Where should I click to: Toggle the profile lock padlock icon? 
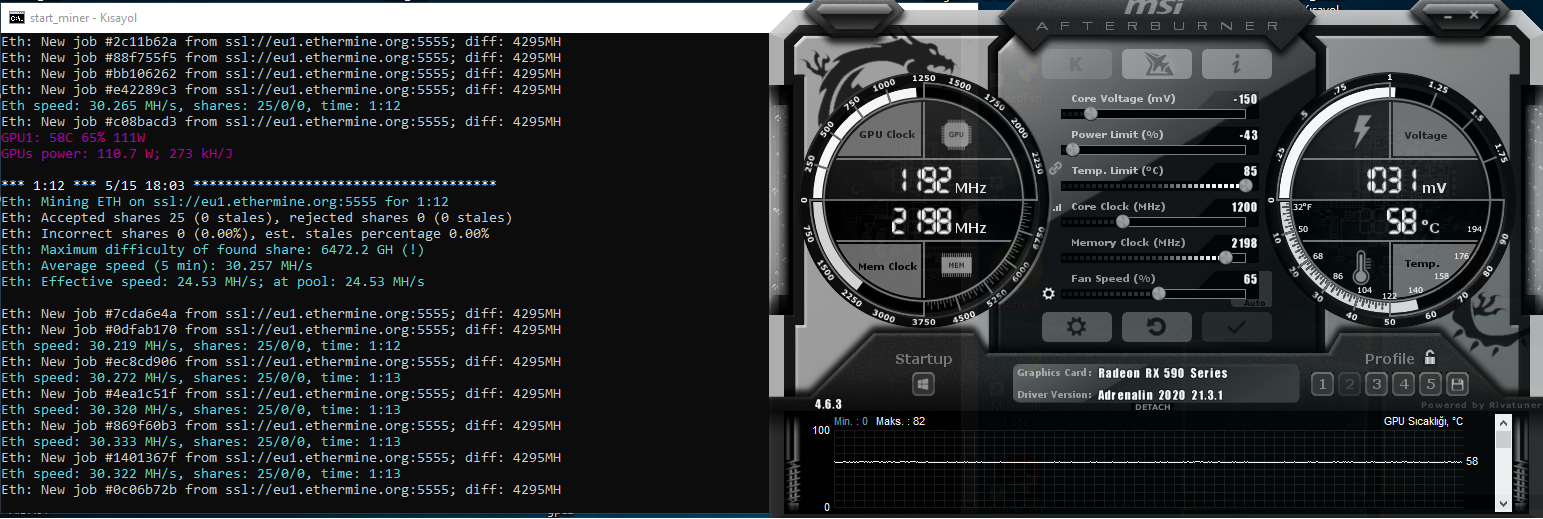(x=1431, y=357)
